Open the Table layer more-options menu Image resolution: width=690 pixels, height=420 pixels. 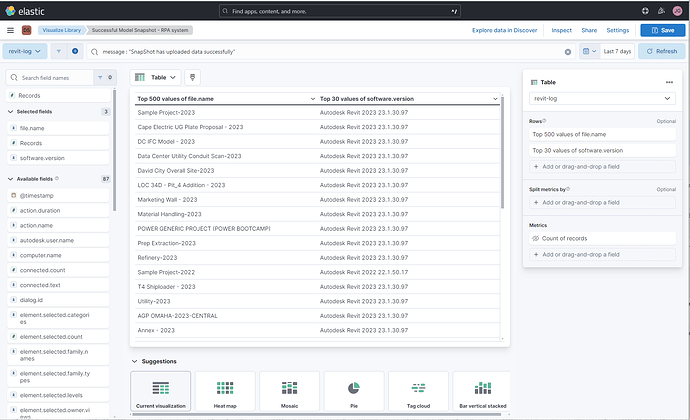[x=669, y=82]
